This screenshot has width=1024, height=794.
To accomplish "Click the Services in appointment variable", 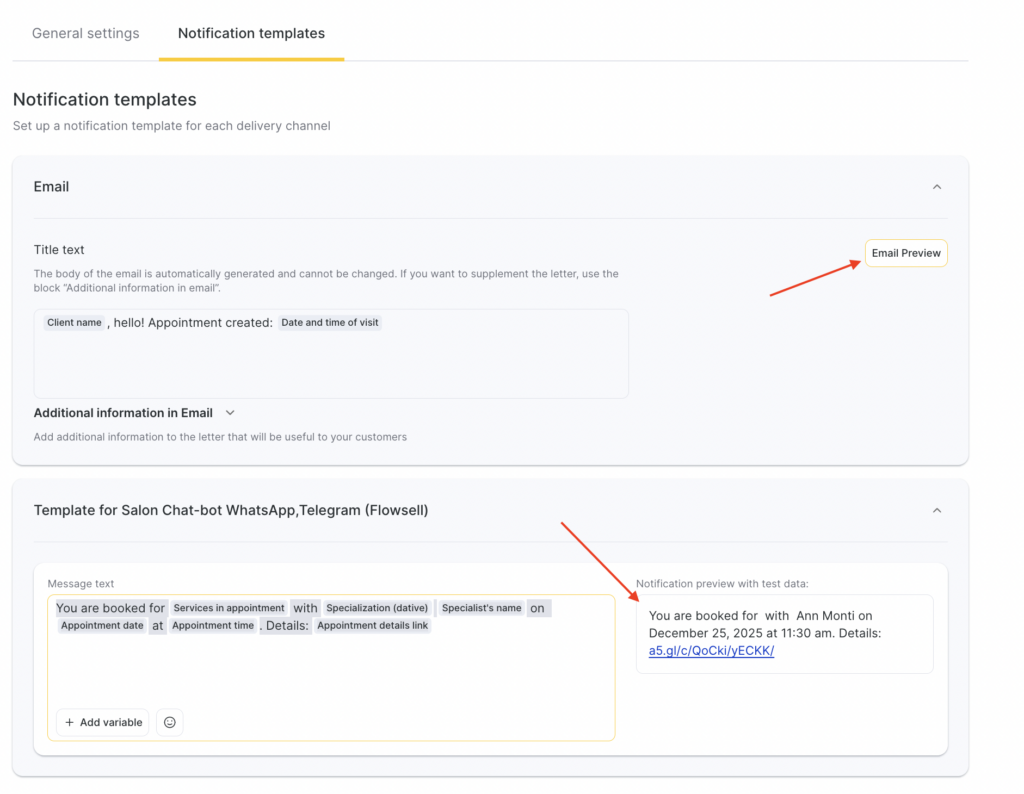I will (x=228, y=608).
